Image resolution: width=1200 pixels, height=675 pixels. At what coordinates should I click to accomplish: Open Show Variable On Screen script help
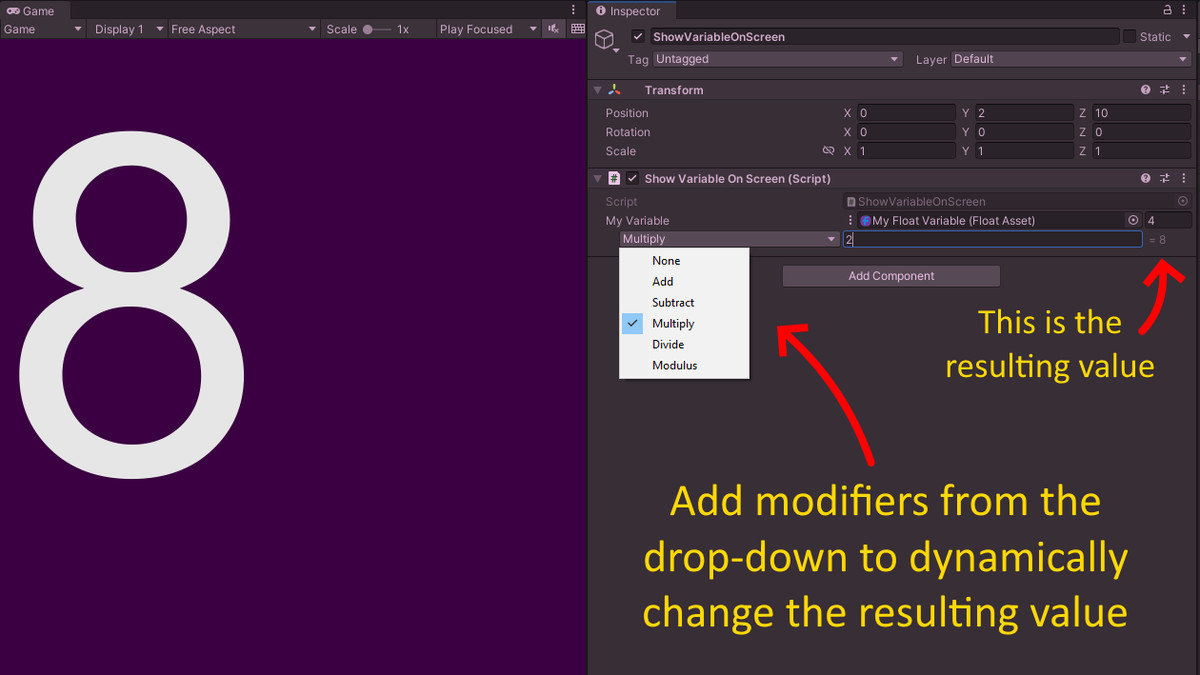[x=1146, y=178]
